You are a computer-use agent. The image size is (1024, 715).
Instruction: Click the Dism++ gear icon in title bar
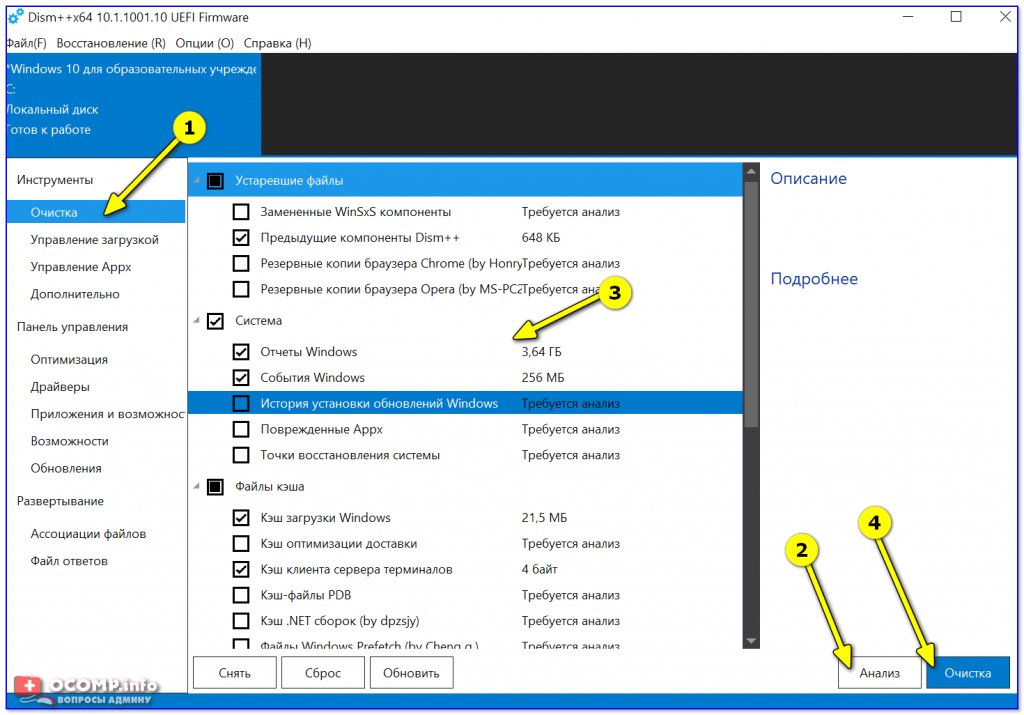[x=16, y=16]
